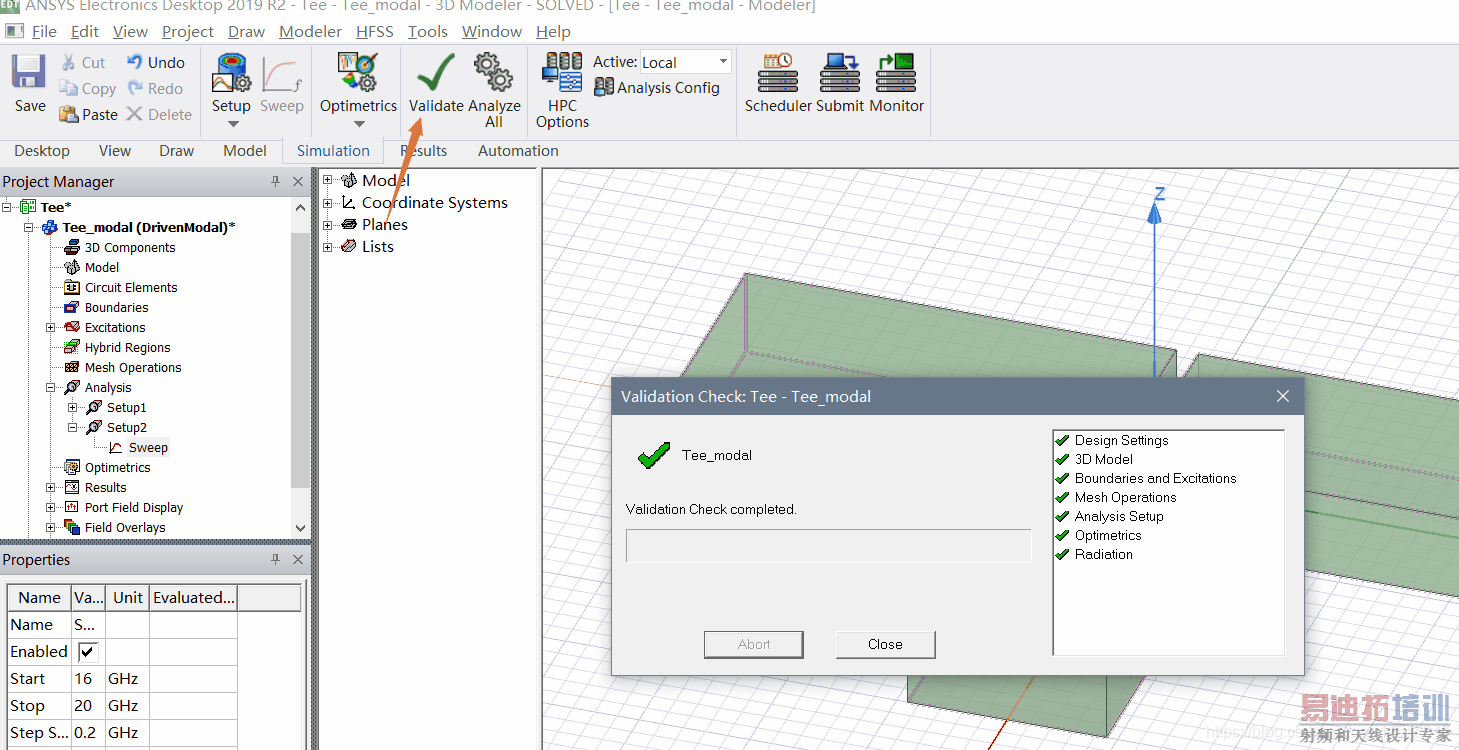Expand the Field Overlays node

pyautogui.click(x=51, y=528)
